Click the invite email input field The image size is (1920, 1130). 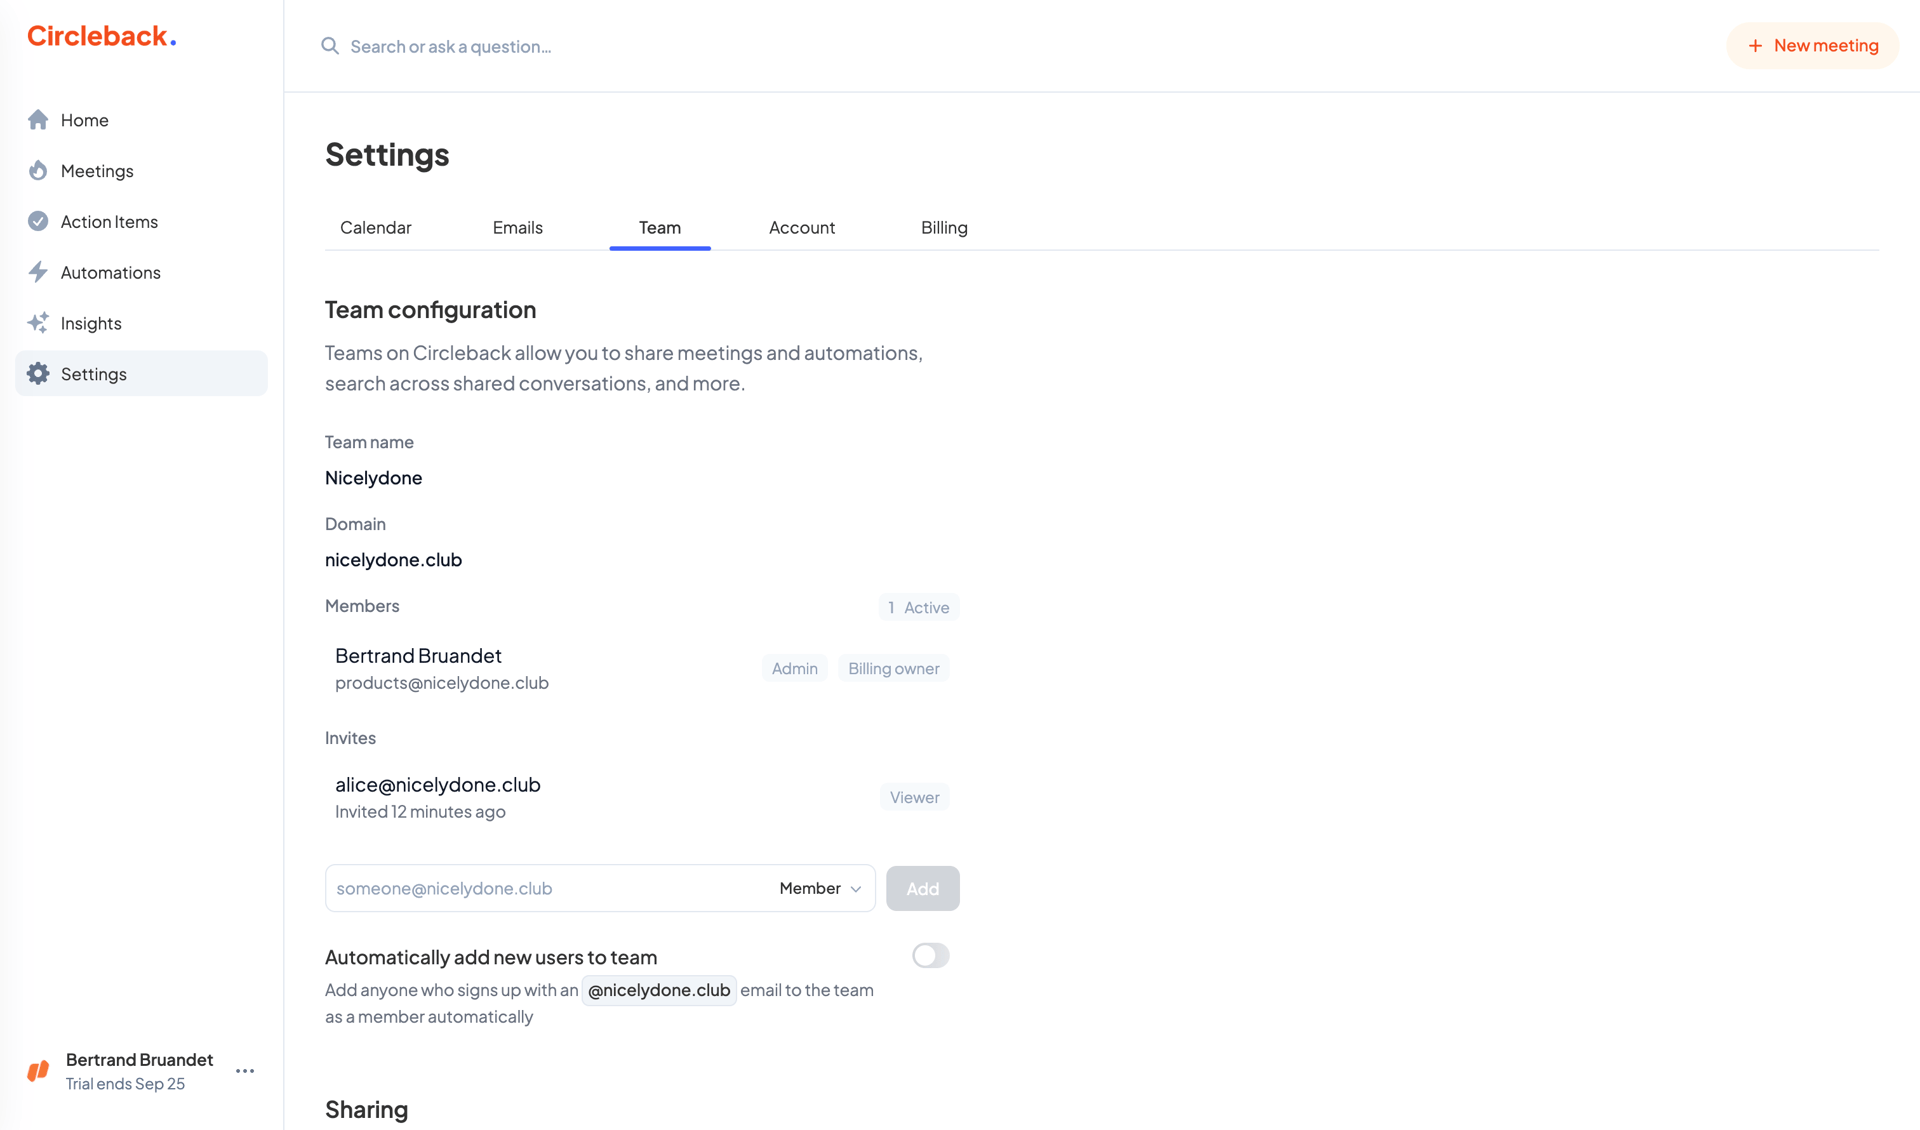click(x=520, y=888)
